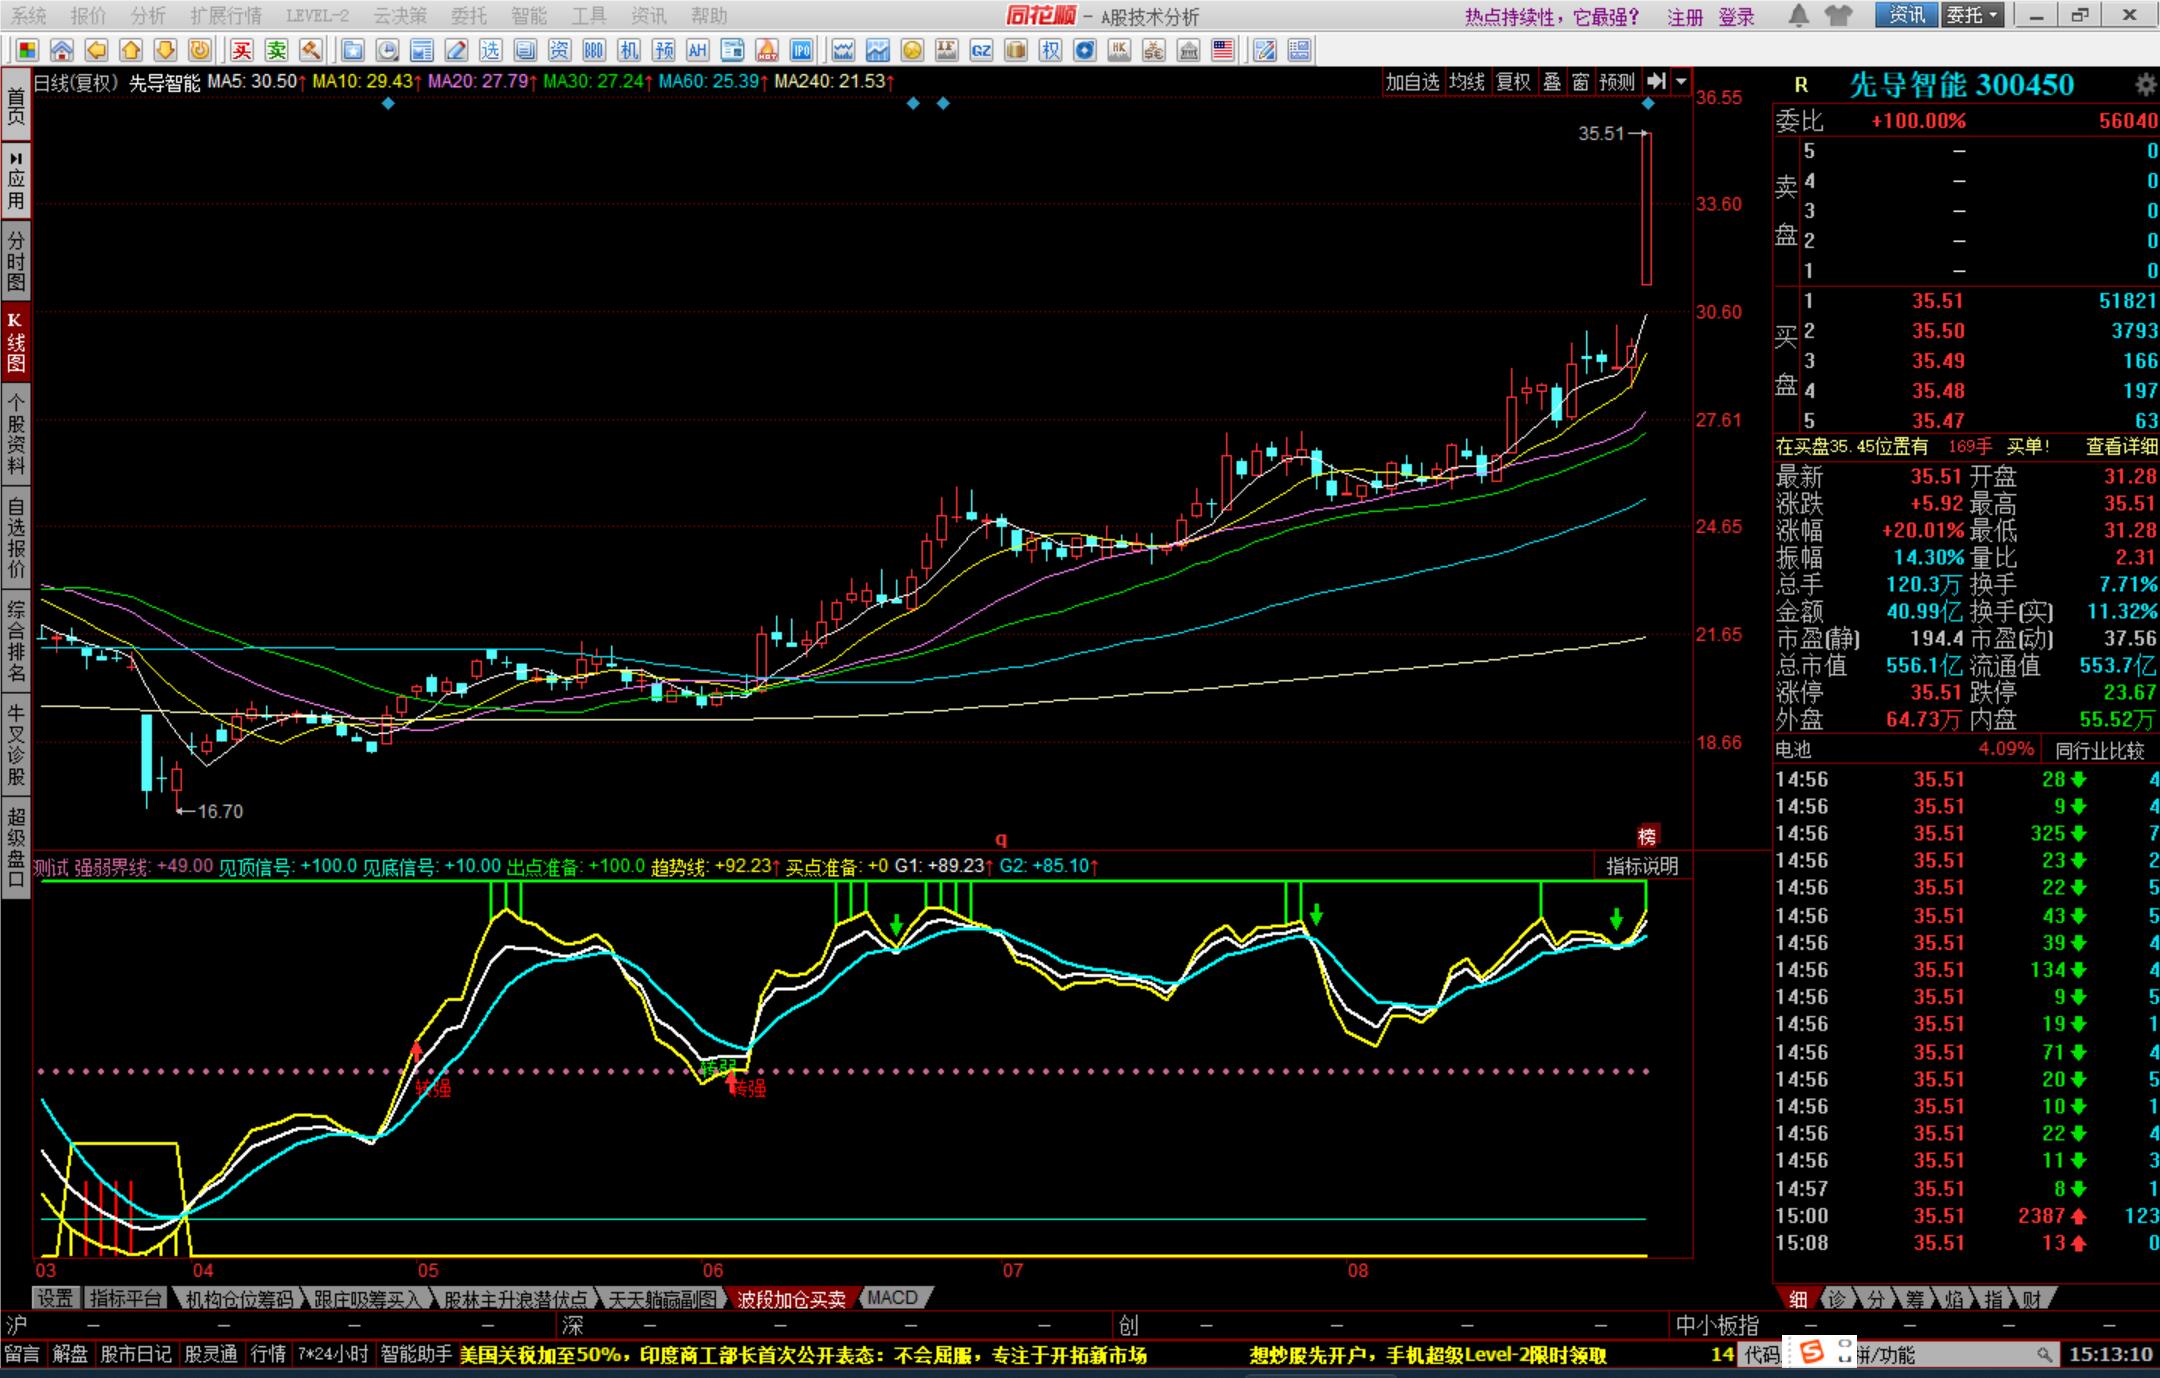Click 查看详细 link in order panel
Viewport: 2160px width, 1378px height.
[x=2120, y=447]
